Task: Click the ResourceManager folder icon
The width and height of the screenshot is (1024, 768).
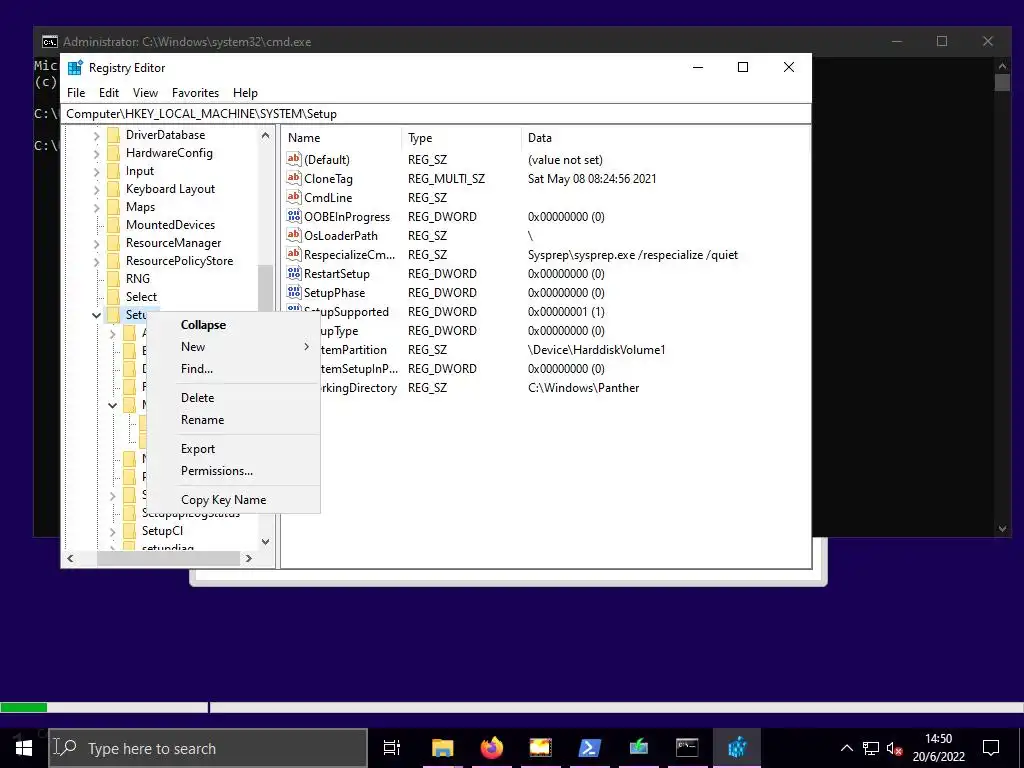Action: click(x=114, y=243)
